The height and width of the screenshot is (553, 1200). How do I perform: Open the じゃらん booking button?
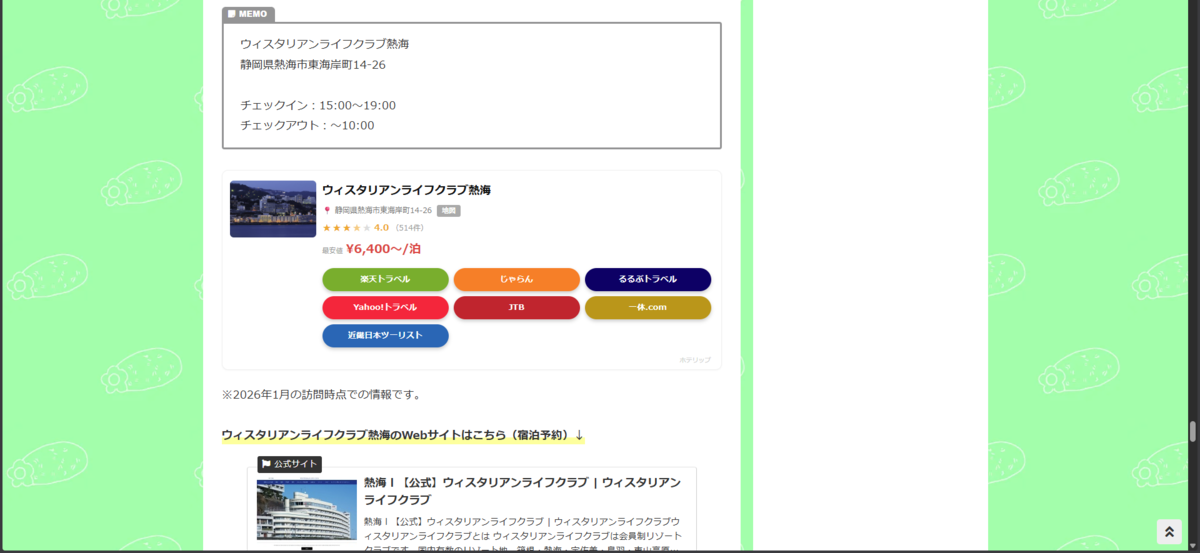coord(516,279)
